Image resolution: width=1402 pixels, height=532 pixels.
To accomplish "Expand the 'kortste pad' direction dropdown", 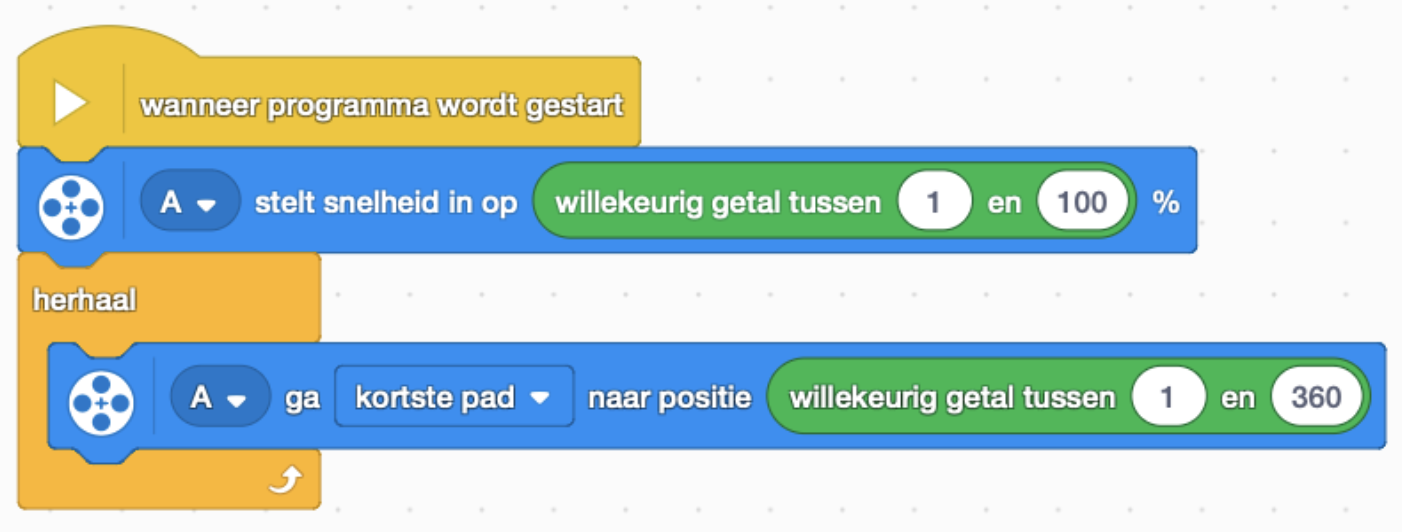I will pos(454,397).
